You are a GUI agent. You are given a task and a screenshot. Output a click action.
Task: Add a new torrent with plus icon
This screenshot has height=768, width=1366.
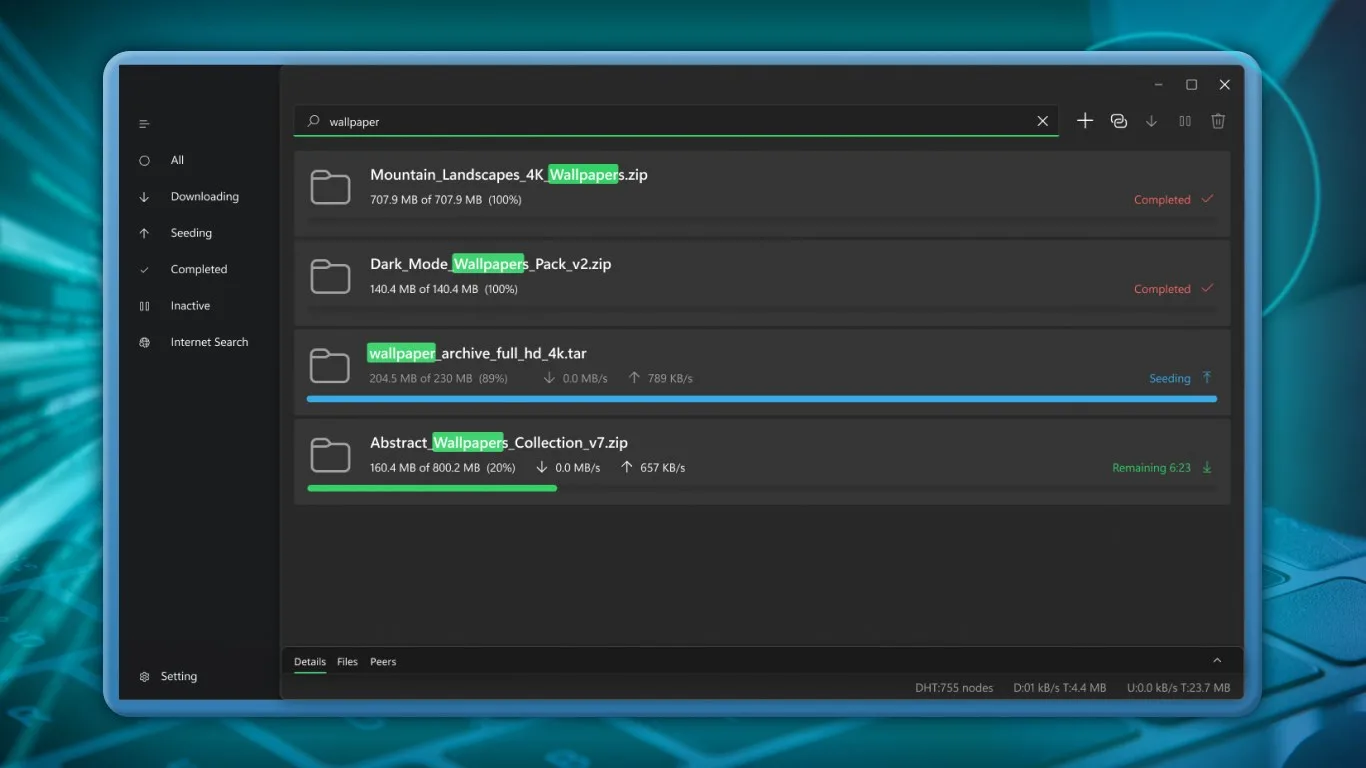coord(1085,121)
